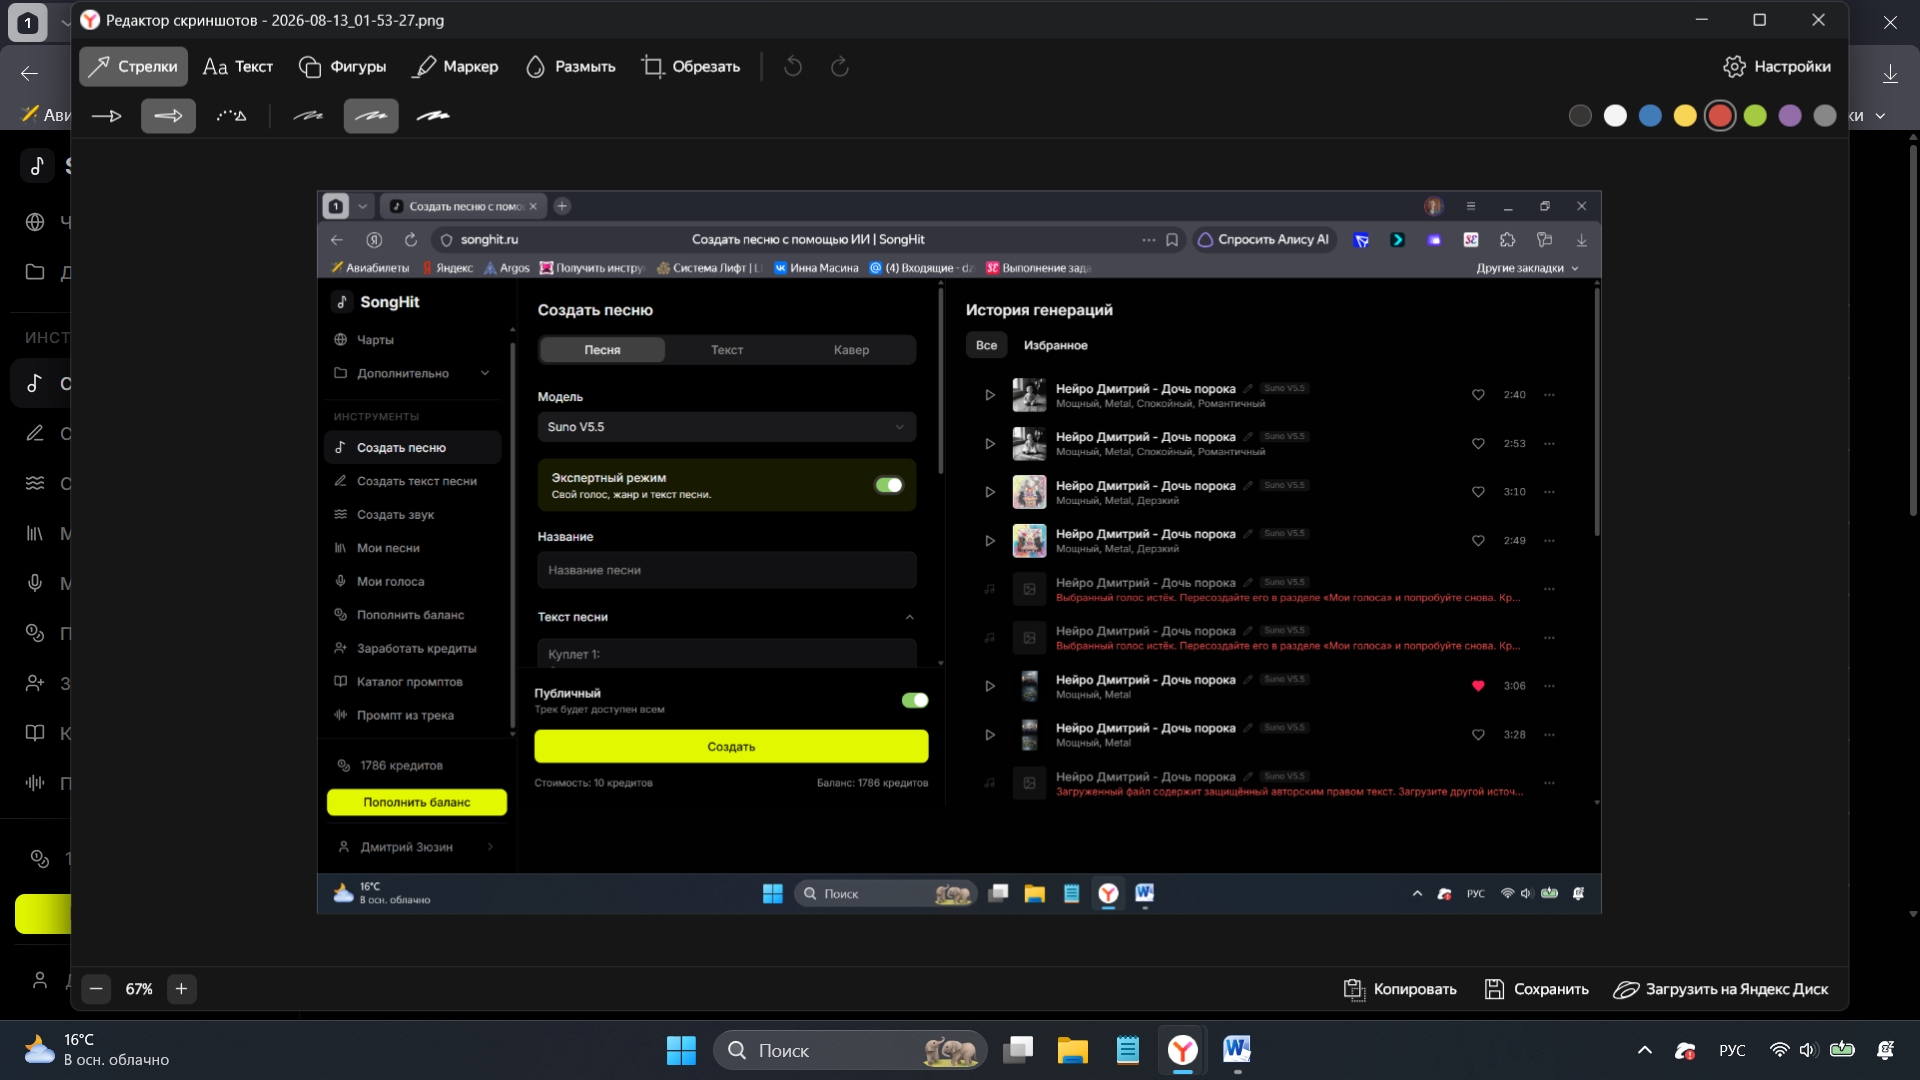The height and width of the screenshot is (1080, 1920).
Task: Save the screenshot with Сохранить
Action: (x=1537, y=989)
